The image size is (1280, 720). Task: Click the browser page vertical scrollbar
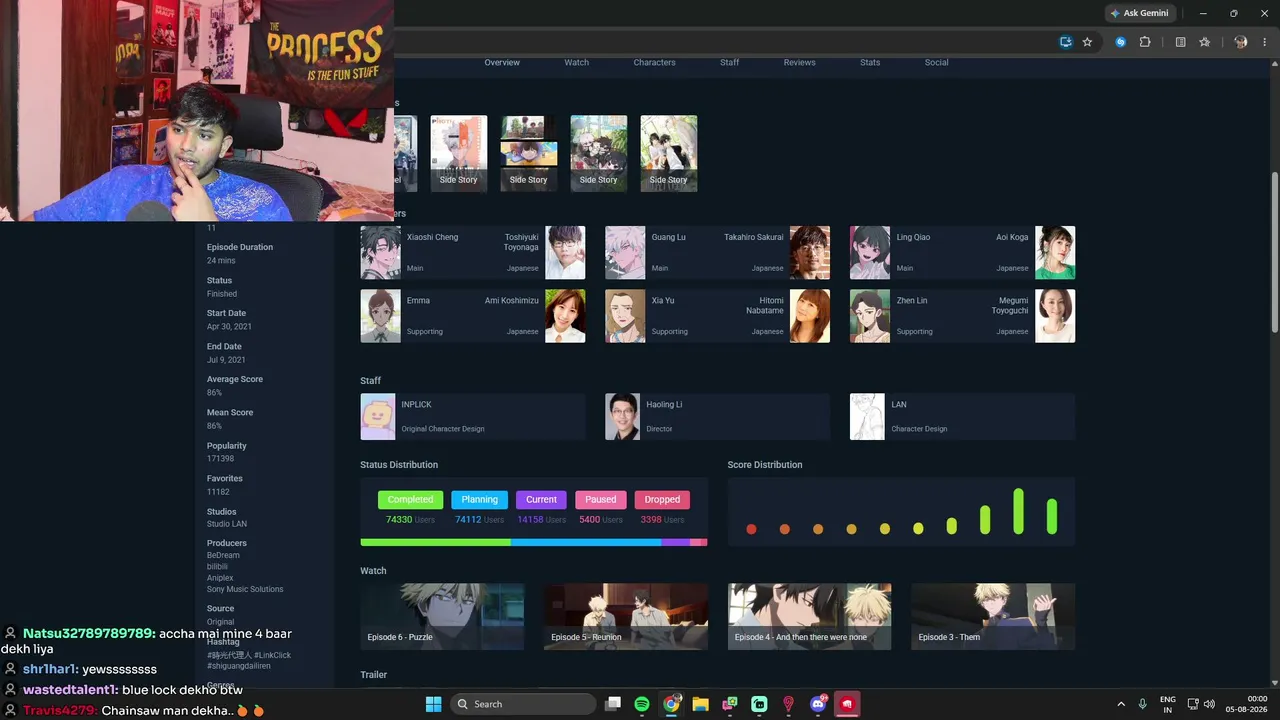coord(1274,253)
